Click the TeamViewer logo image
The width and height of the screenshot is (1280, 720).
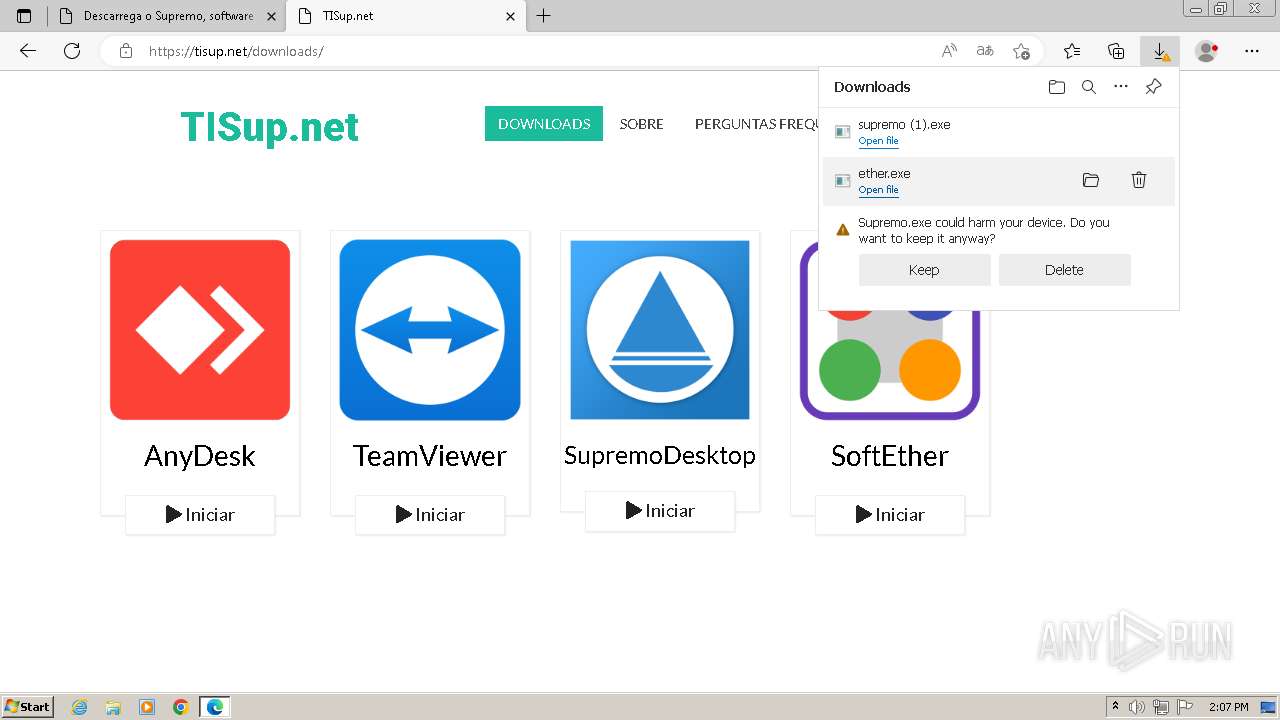pos(430,330)
